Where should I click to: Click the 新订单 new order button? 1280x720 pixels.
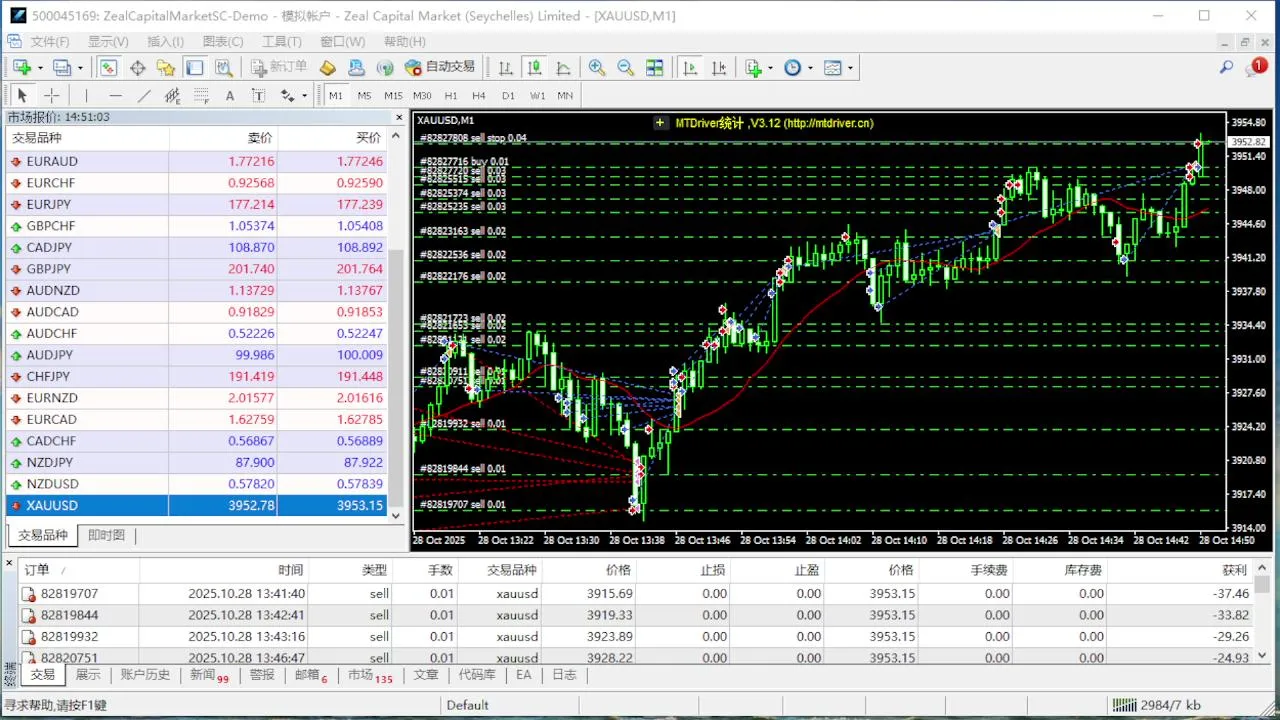(279, 67)
